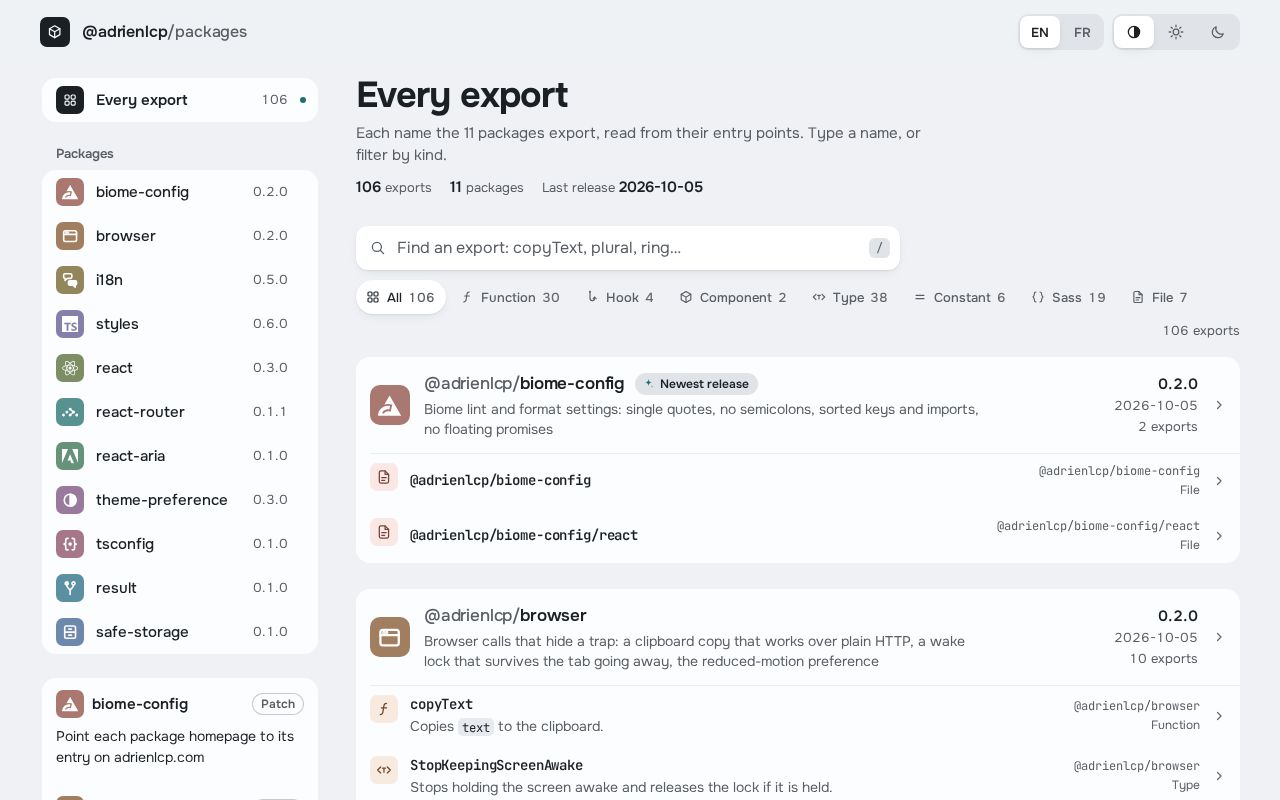Click the Patch badge on biome-config release
This screenshot has height=800, width=1280.
tap(278, 704)
